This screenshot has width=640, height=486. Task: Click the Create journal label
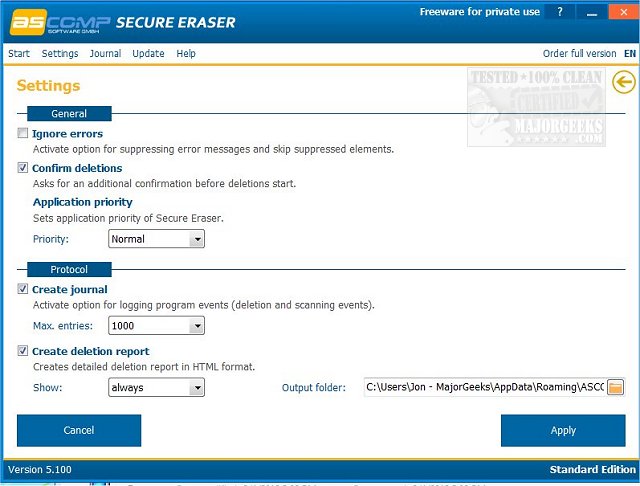70,289
